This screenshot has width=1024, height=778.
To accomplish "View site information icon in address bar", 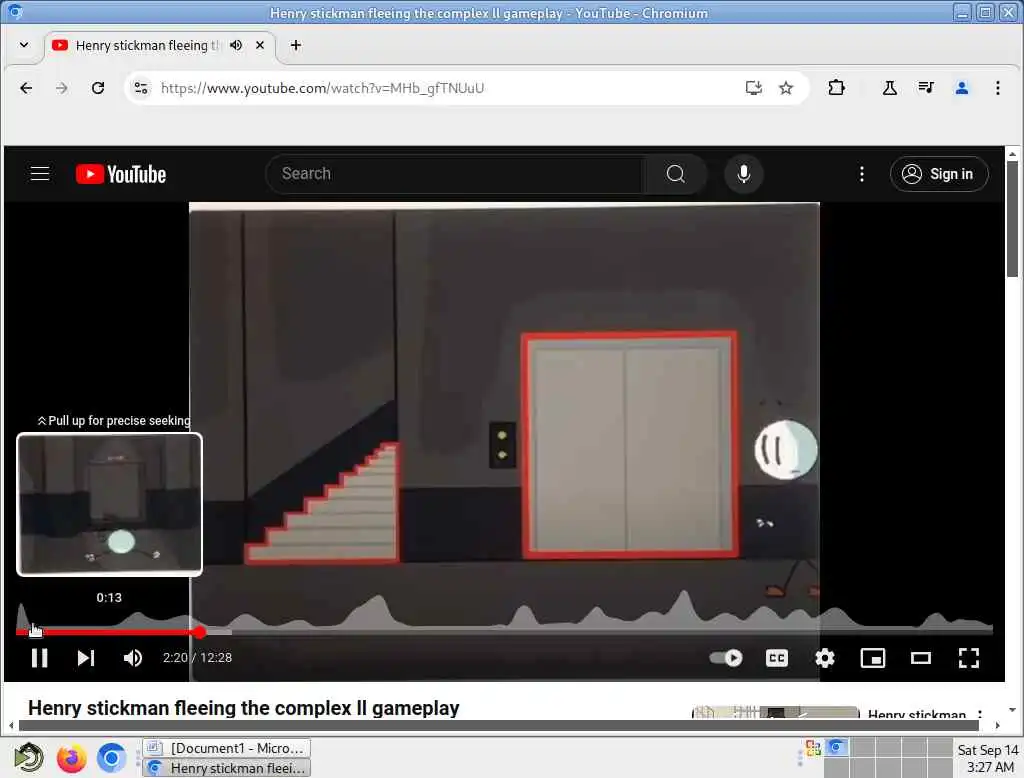I will point(141,88).
